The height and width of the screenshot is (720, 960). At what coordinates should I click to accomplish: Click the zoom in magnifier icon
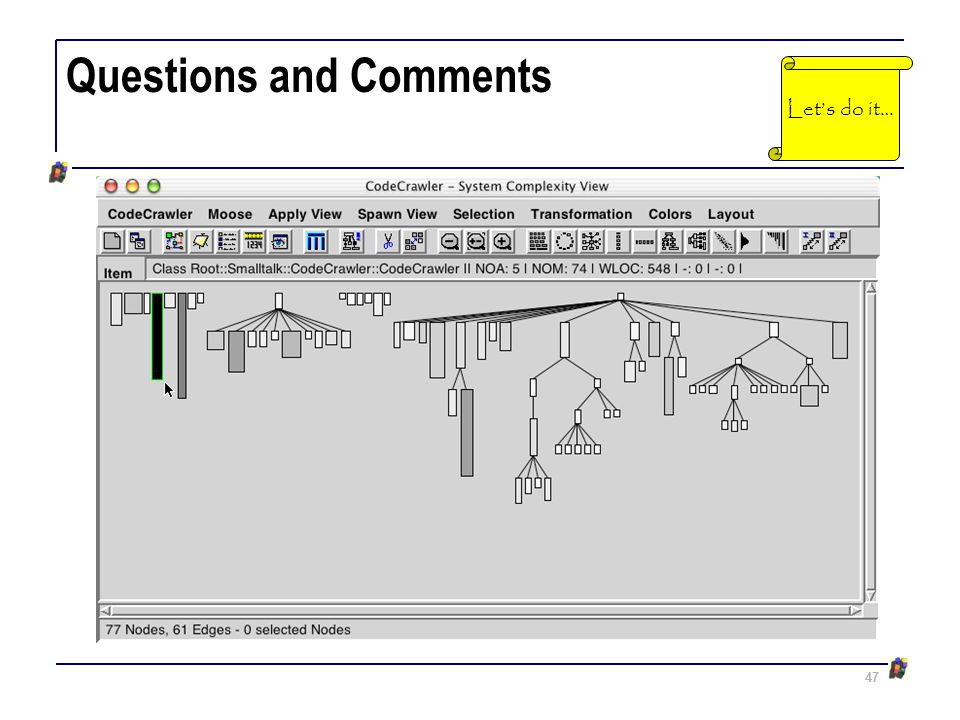click(503, 241)
